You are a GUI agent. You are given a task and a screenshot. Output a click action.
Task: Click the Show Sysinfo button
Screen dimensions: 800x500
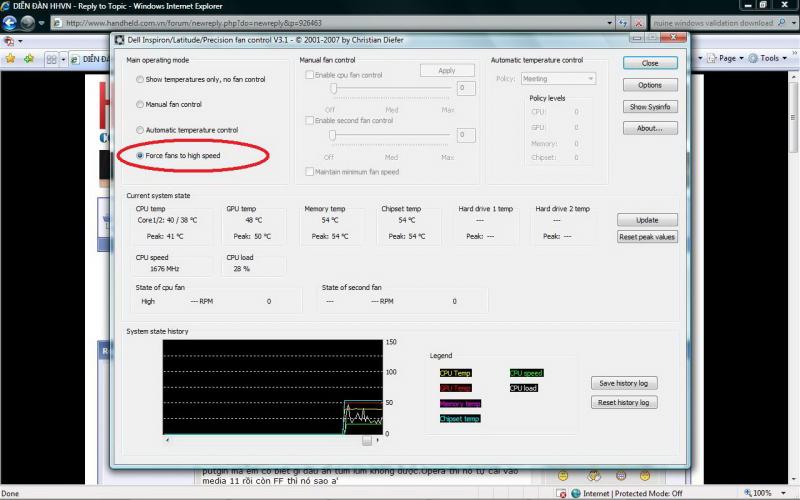click(x=649, y=107)
